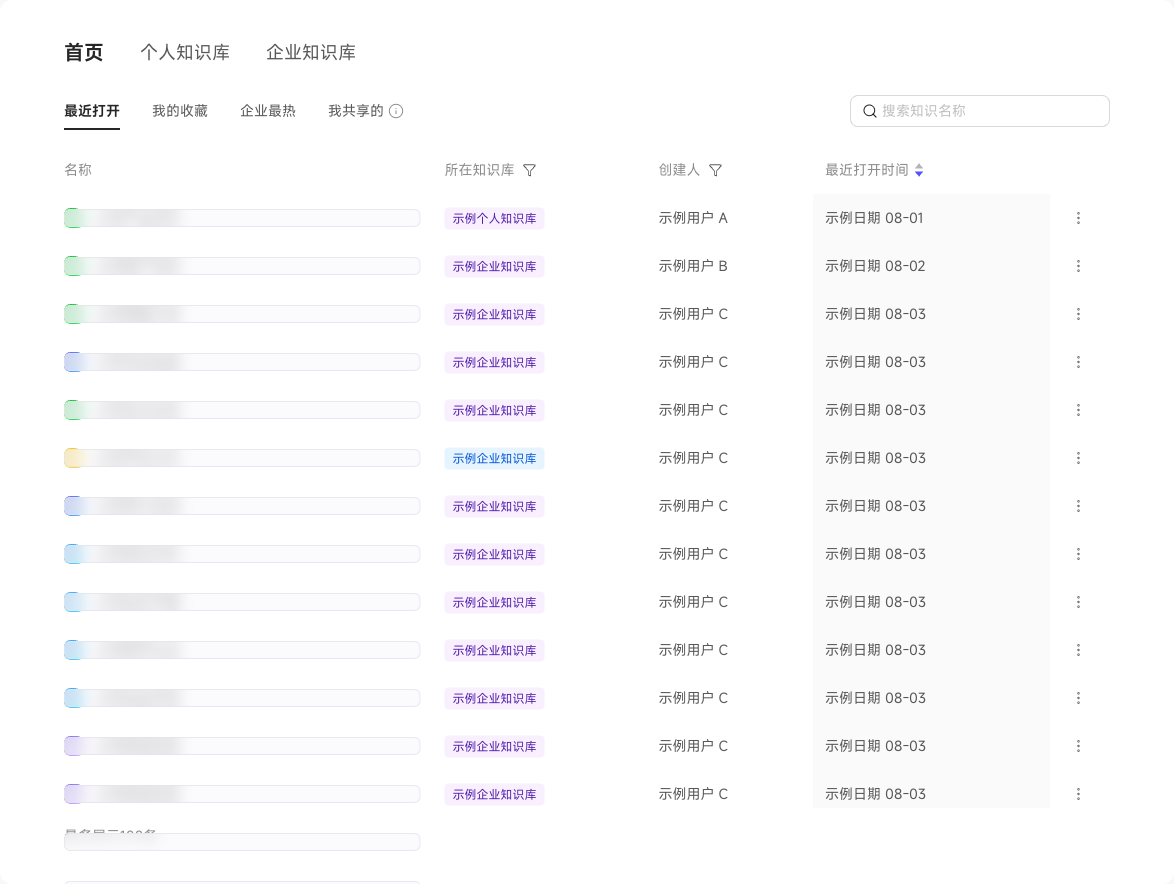
Task: Select the 最近打开 sub-tab
Action: (92, 112)
